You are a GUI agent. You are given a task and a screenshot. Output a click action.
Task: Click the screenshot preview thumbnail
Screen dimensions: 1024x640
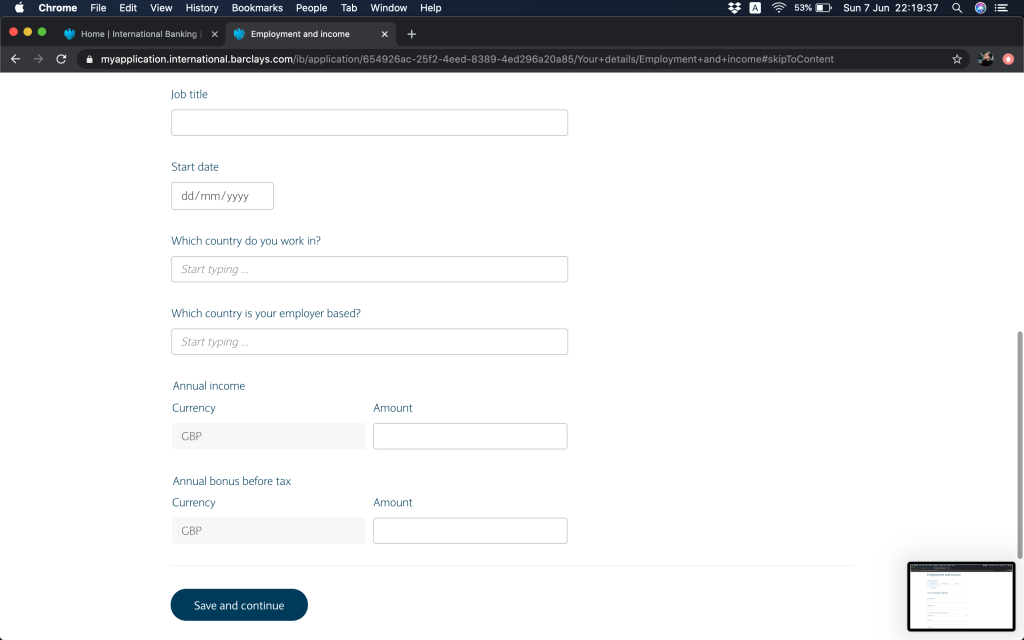961,596
